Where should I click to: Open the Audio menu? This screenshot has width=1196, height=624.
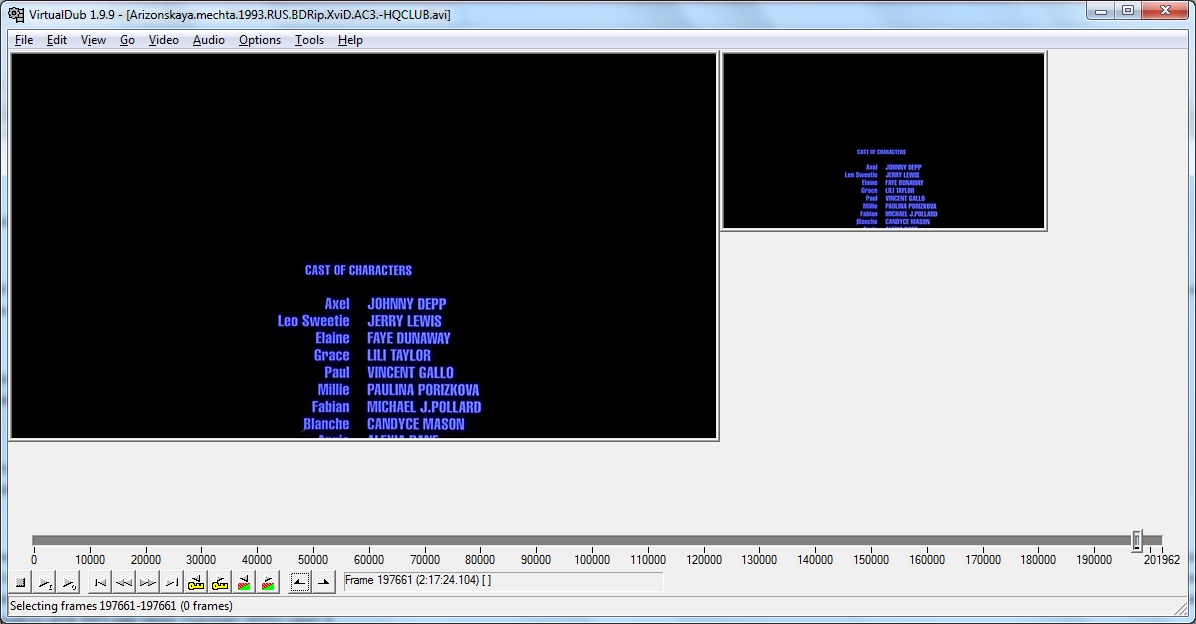[208, 40]
